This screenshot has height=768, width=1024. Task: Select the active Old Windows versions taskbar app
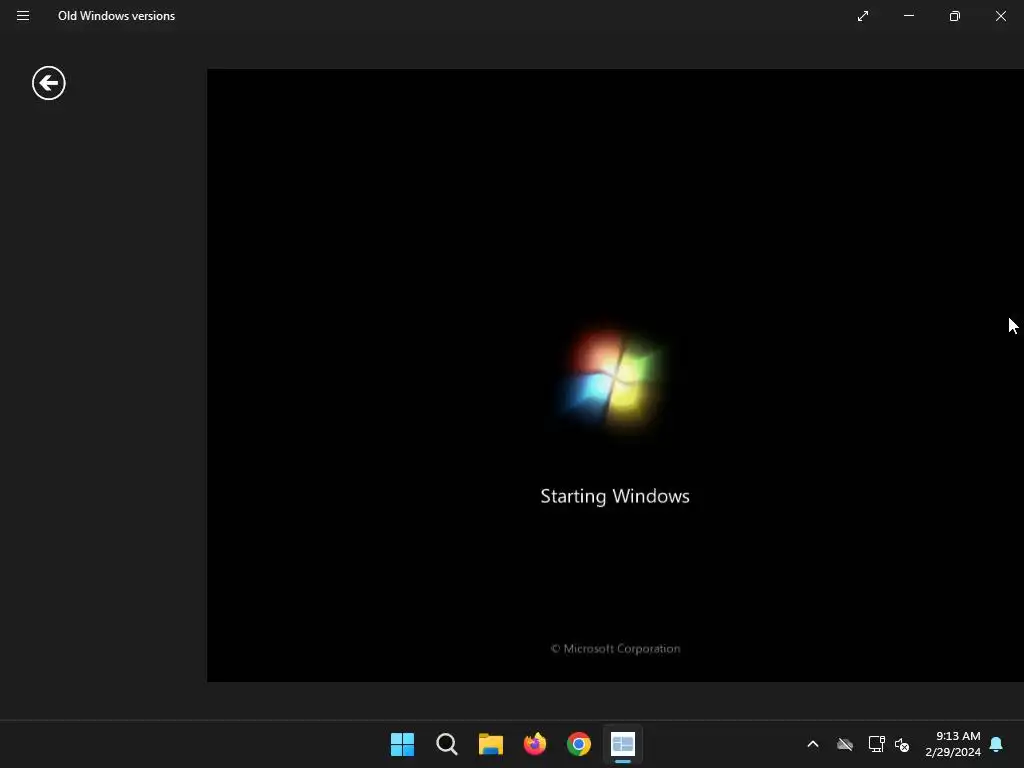click(x=623, y=744)
